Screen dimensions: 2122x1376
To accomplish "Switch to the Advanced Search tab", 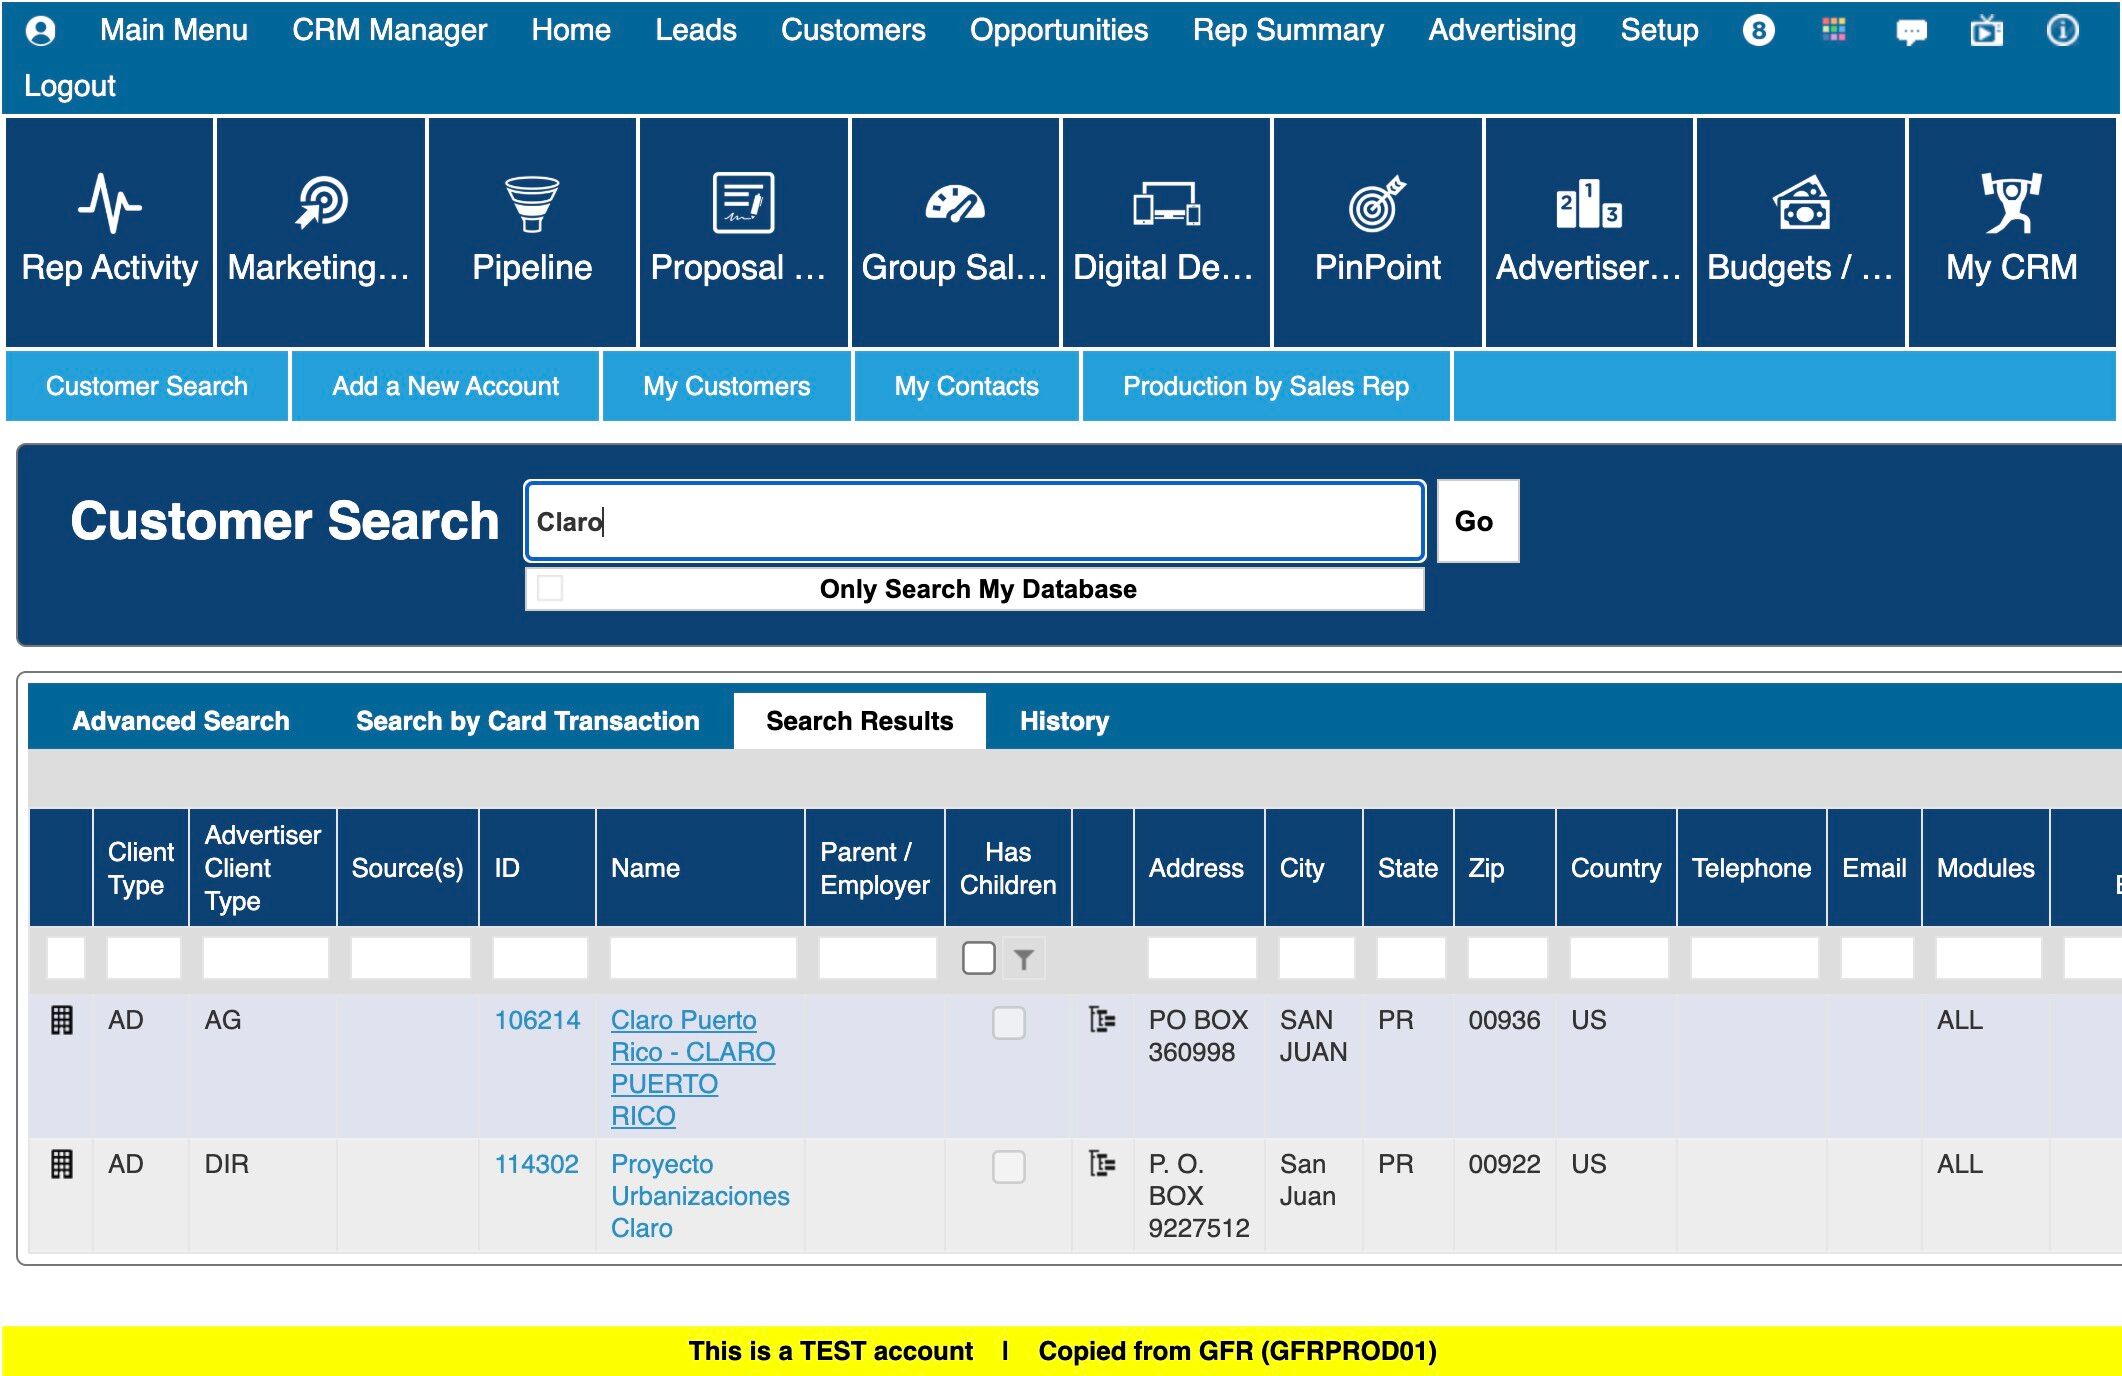I will click(x=180, y=721).
